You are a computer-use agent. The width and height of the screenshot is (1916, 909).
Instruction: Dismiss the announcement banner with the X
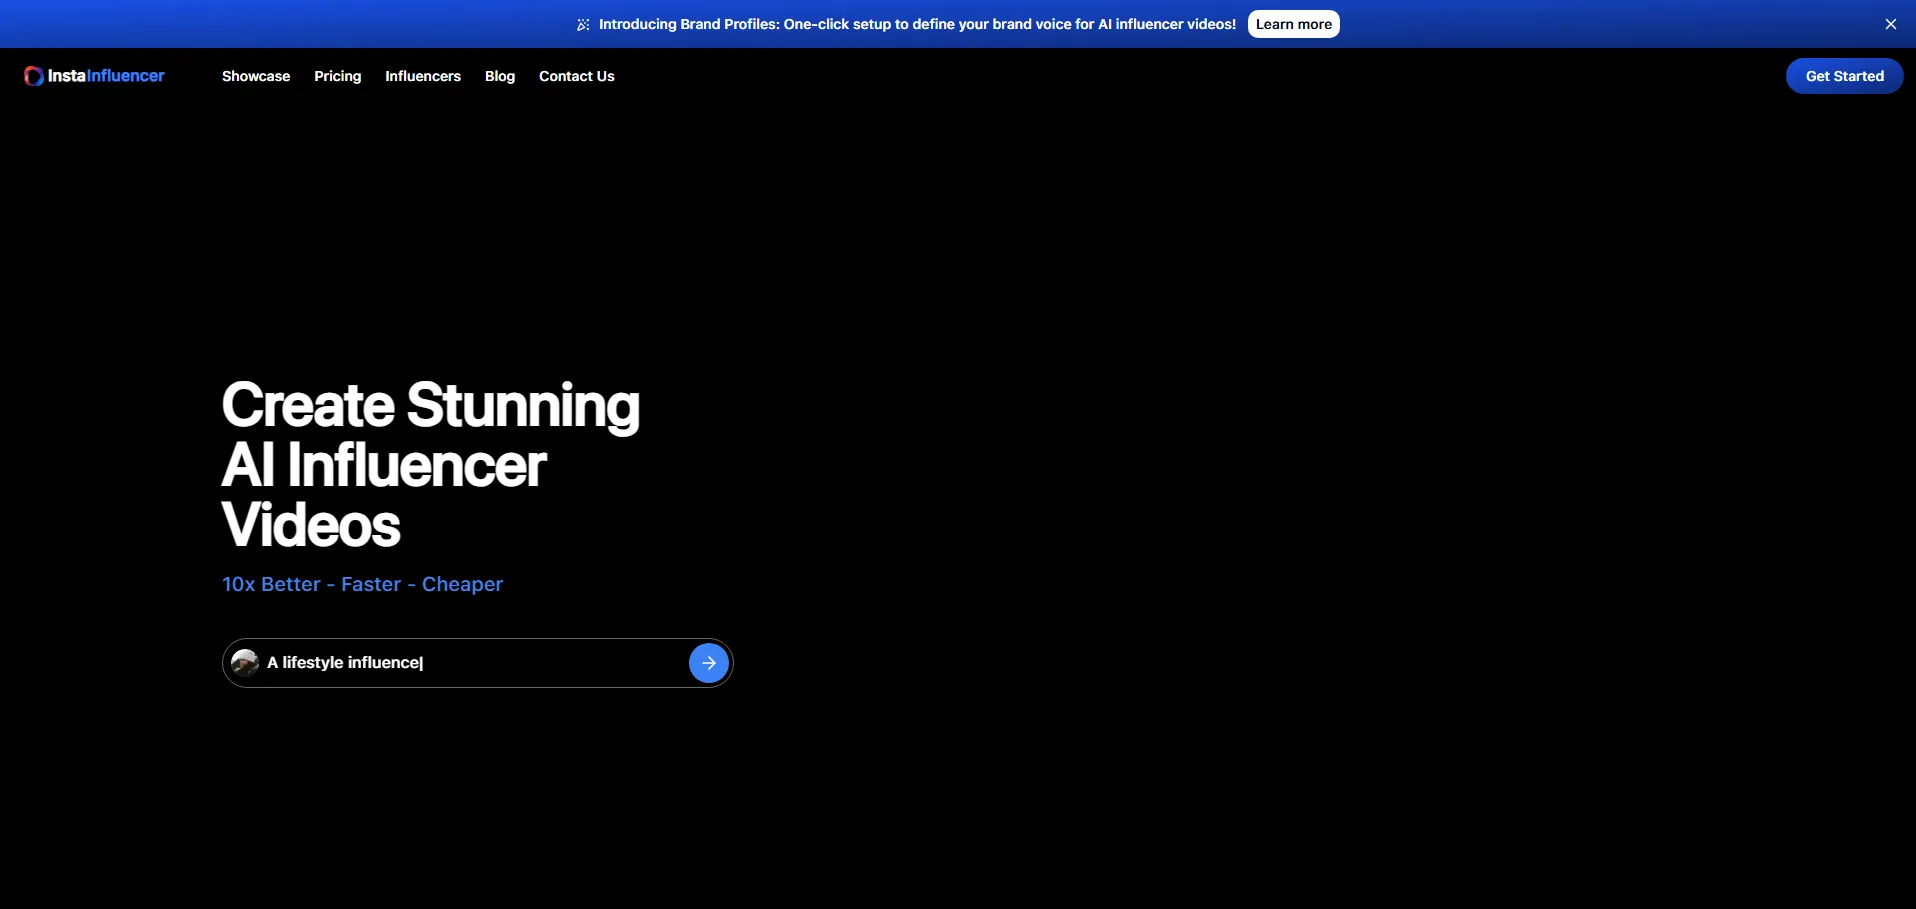1890,24
